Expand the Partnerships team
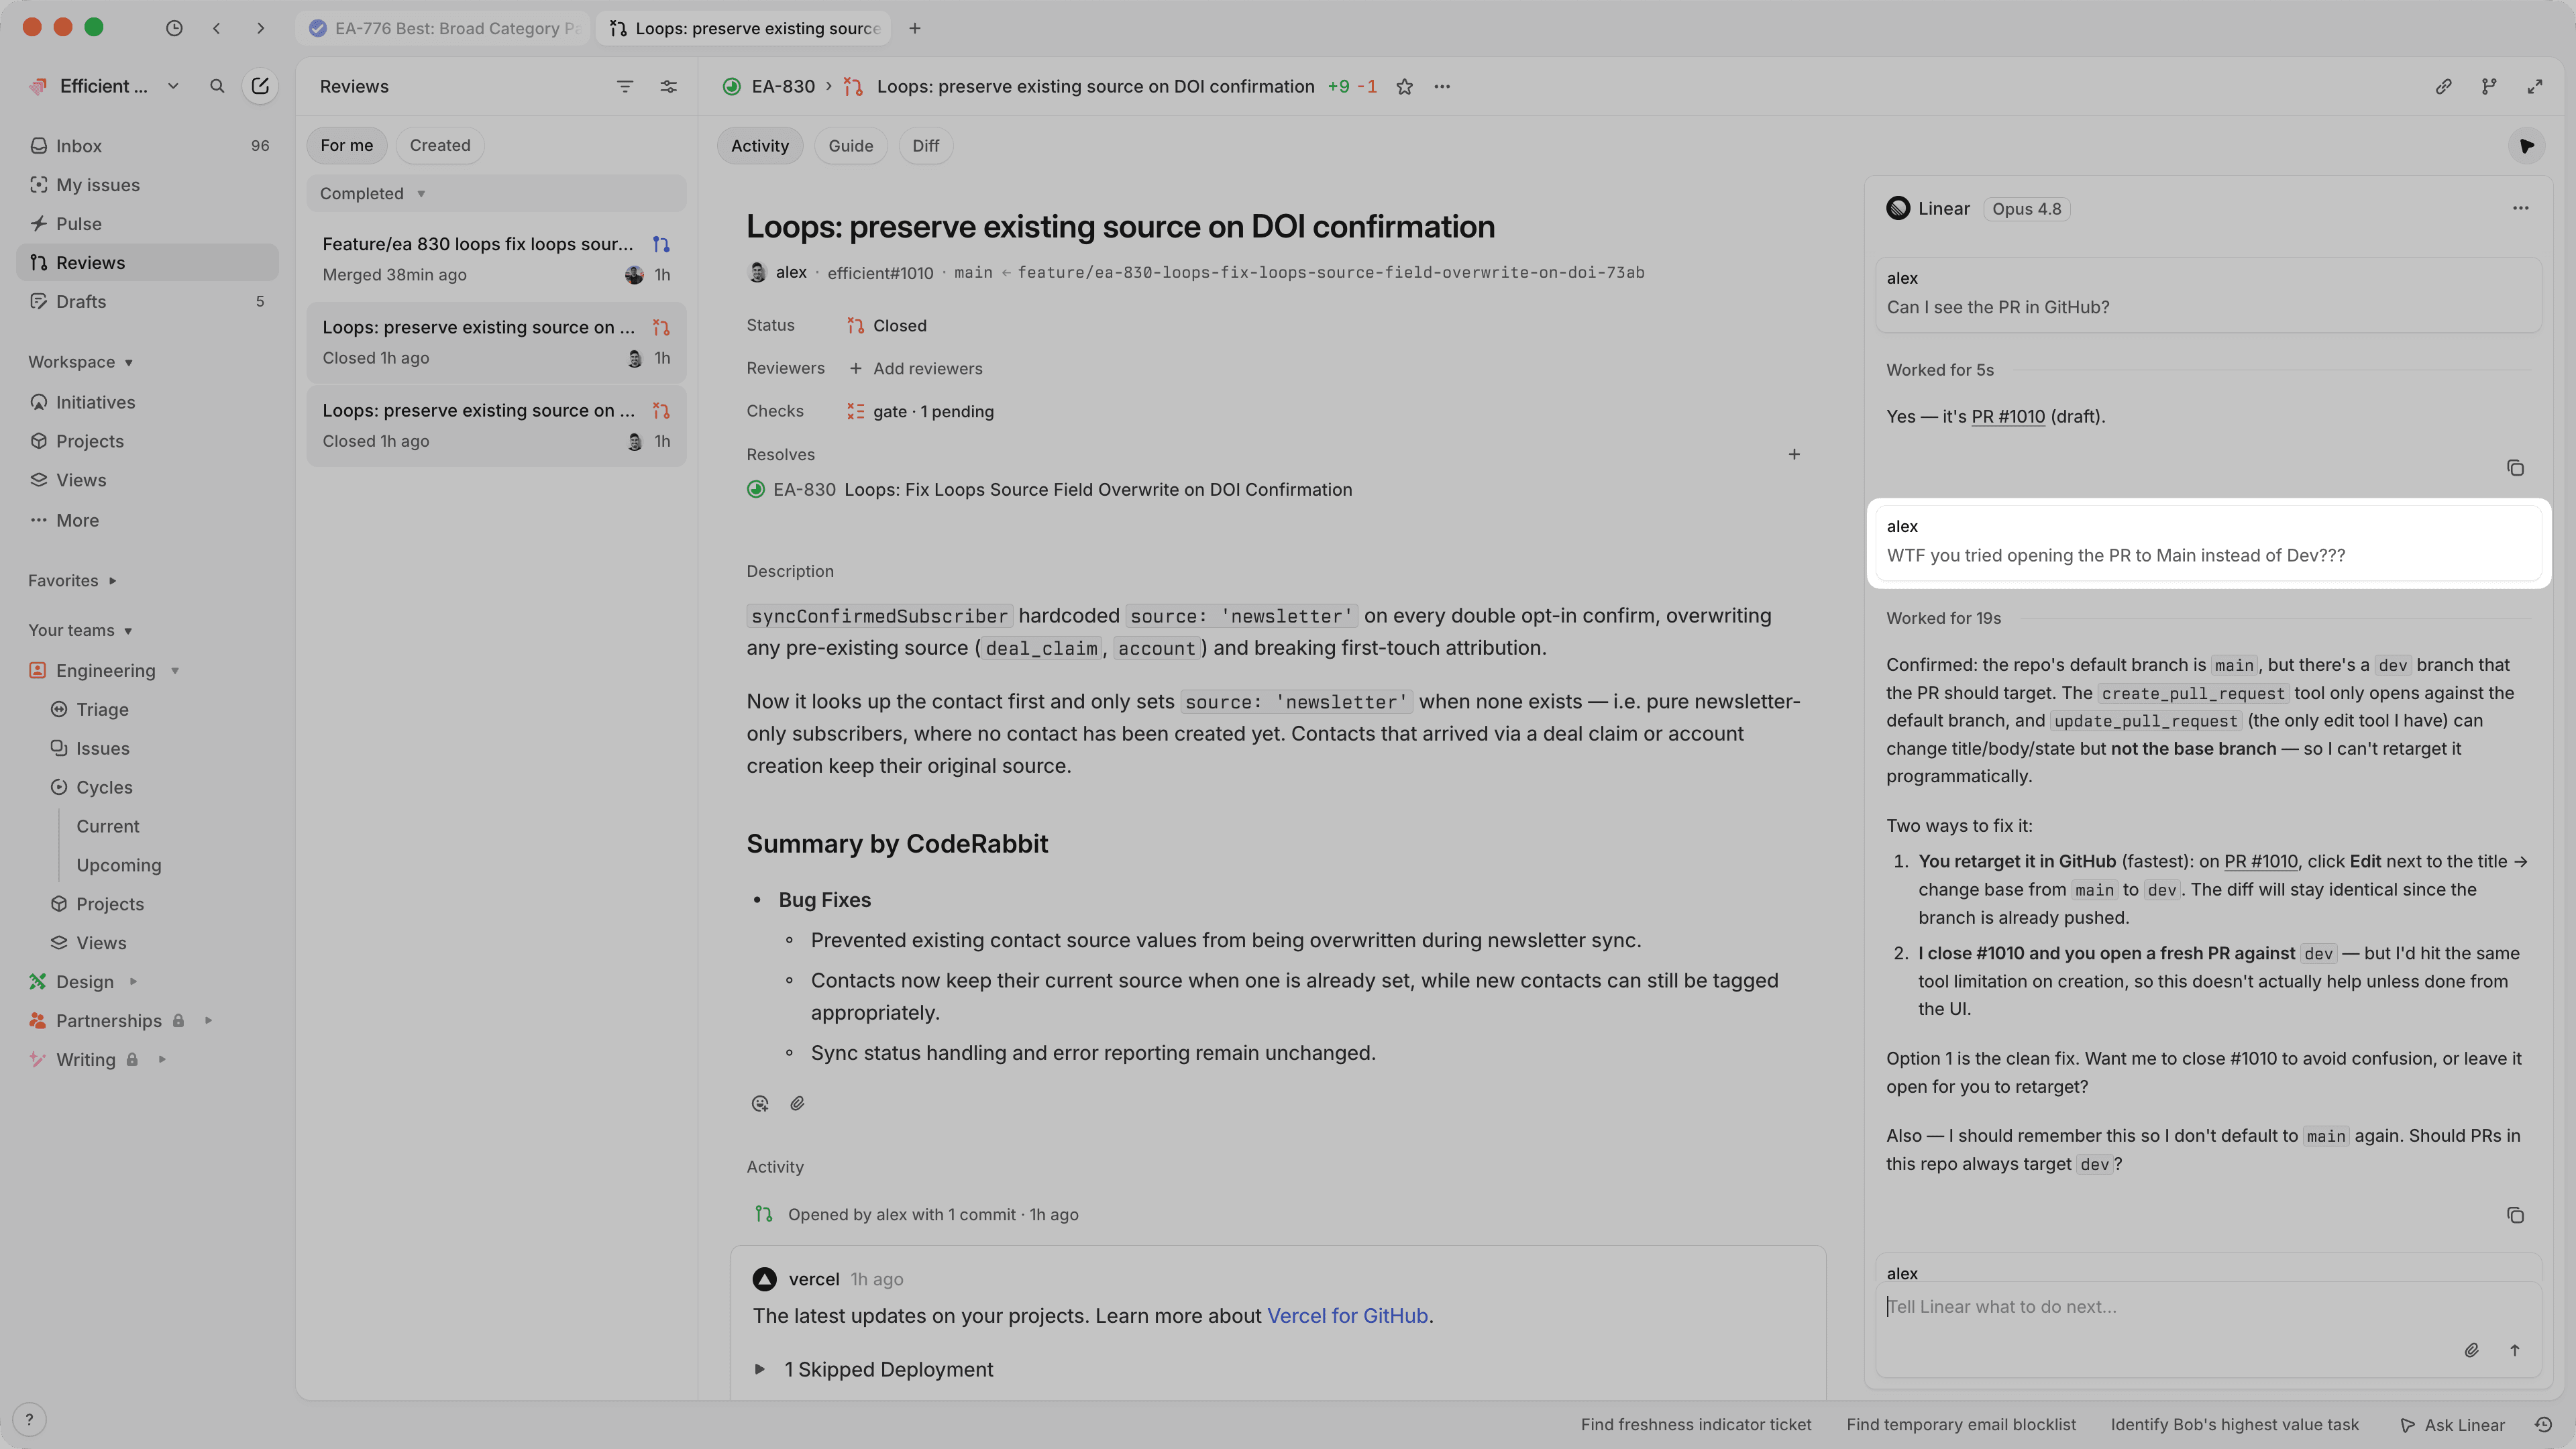The width and height of the screenshot is (2576, 1449). tap(208, 1020)
